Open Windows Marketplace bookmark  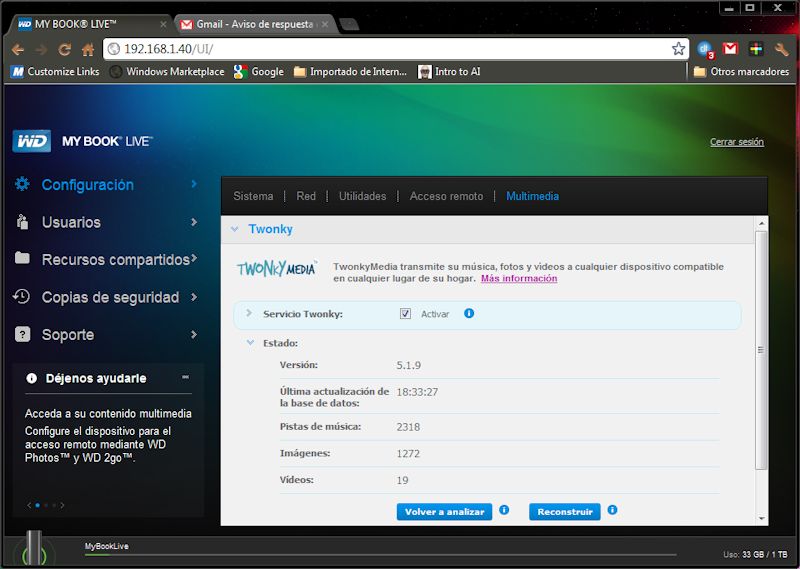click(167, 71)
